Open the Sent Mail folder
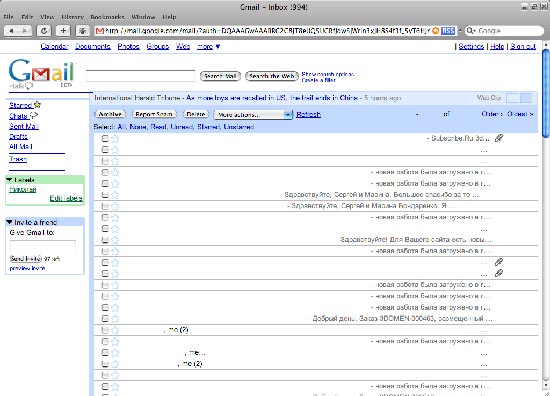The width and height of the screenshot is (550, 396). (24, 126)
